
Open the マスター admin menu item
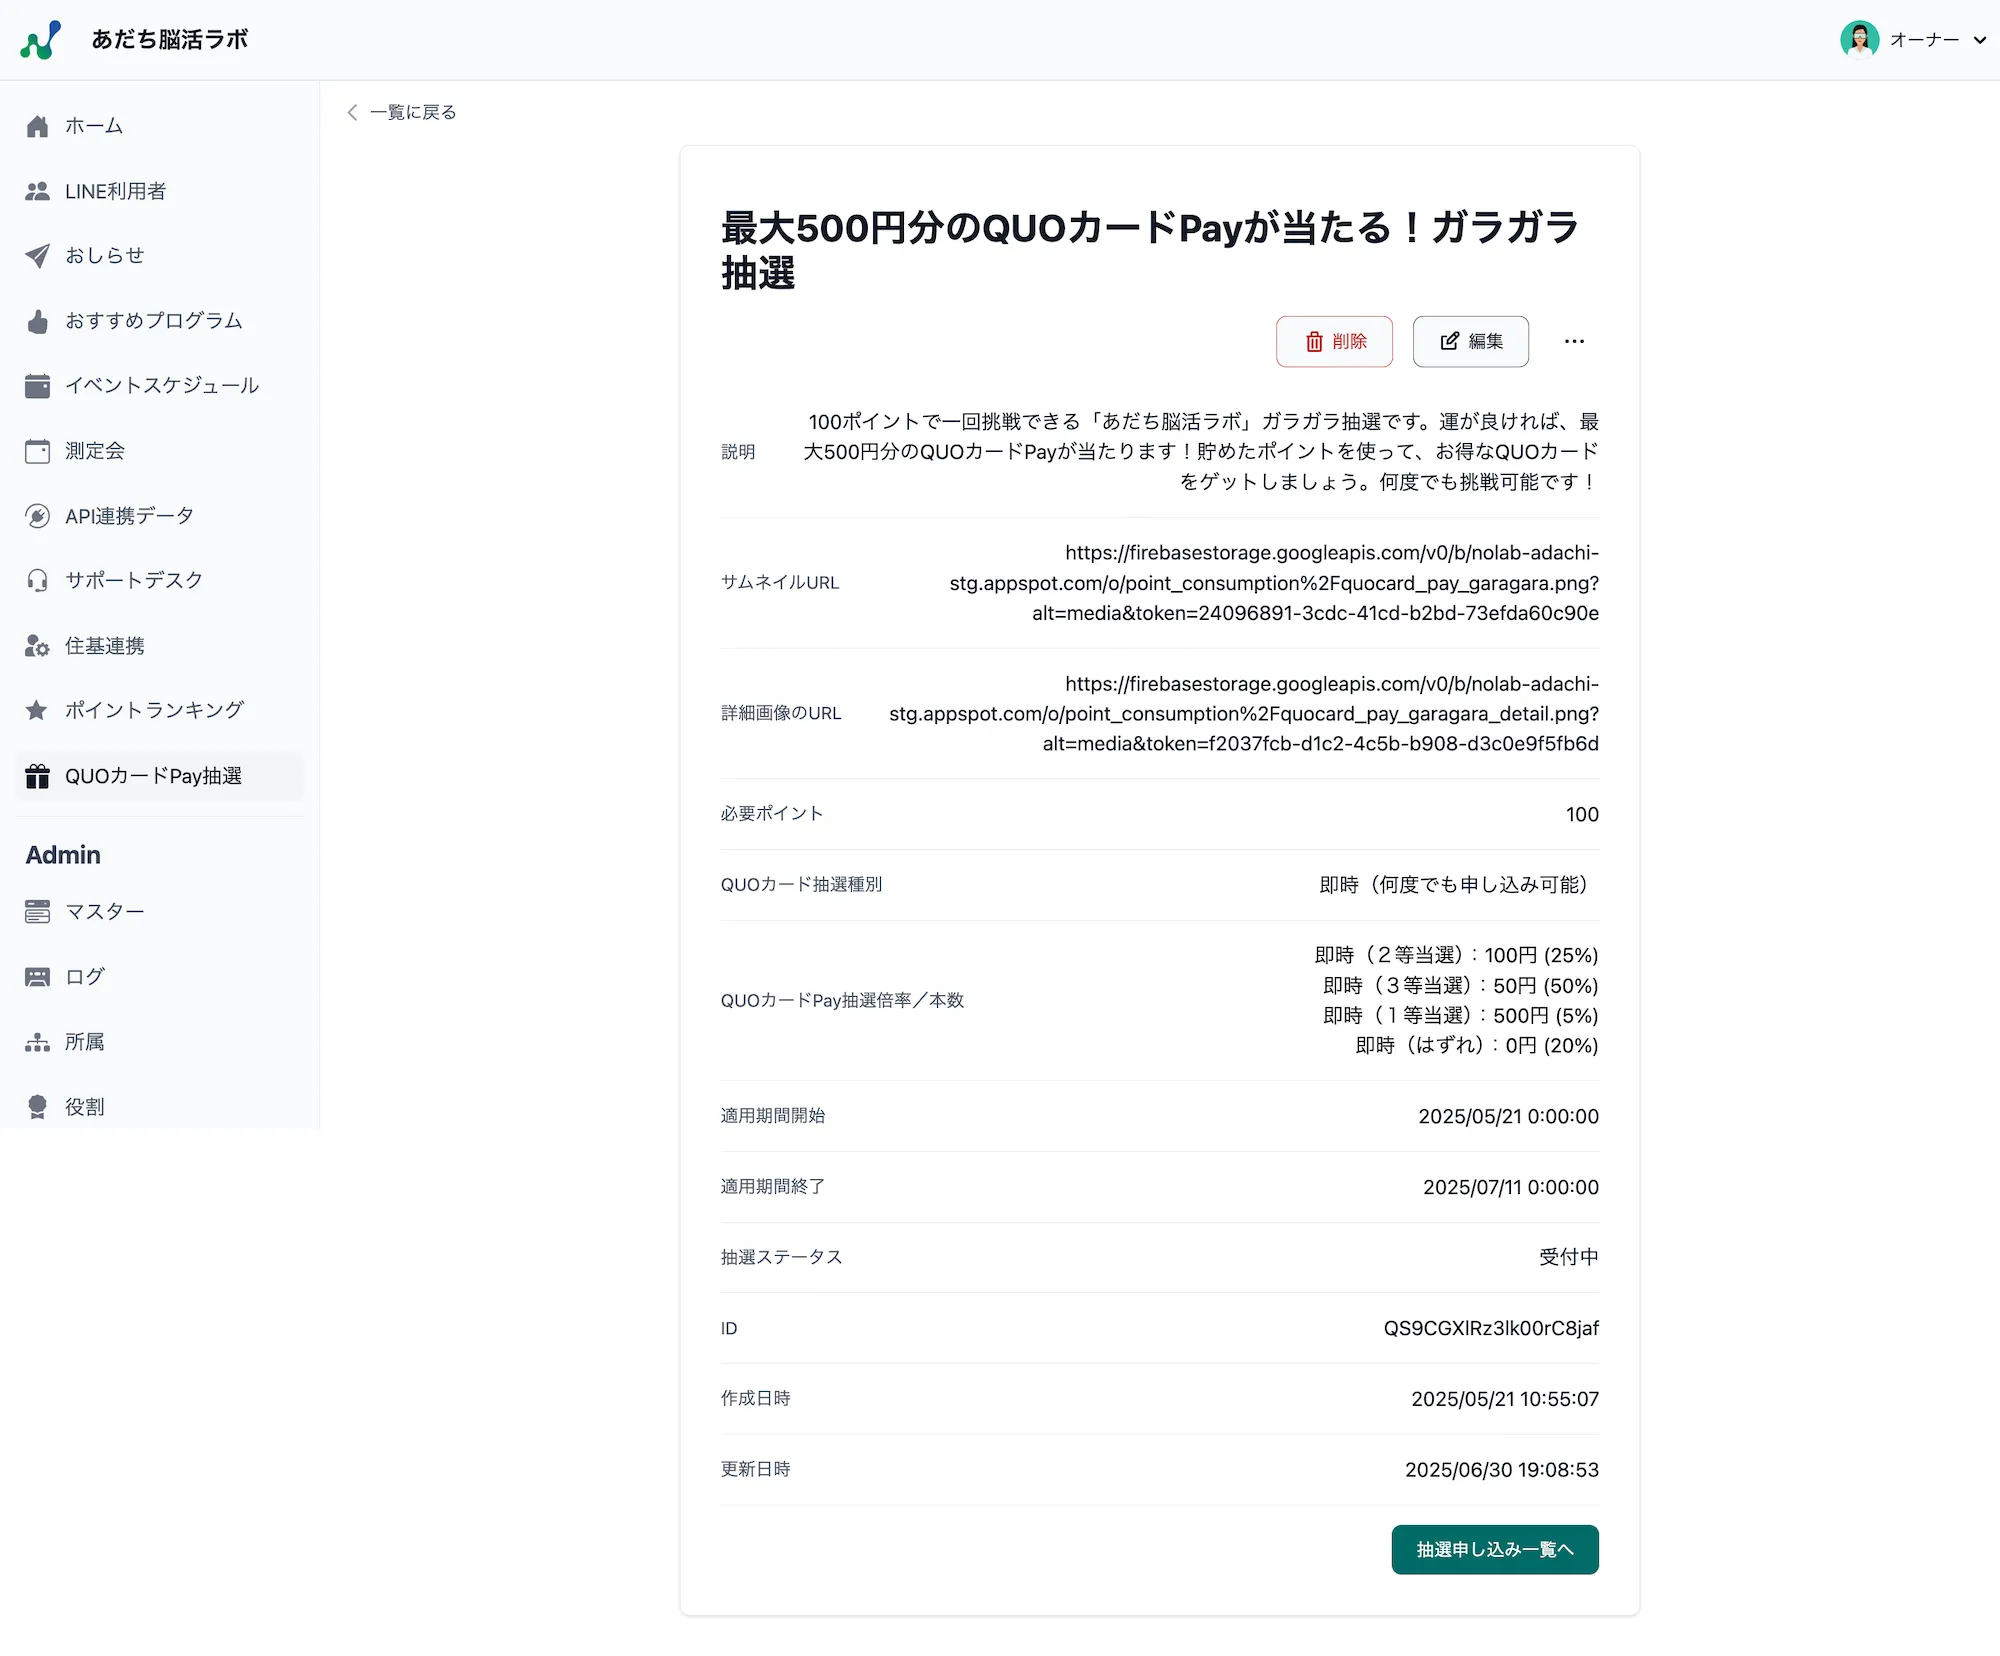pyautogui.click(x=104, y=911)
